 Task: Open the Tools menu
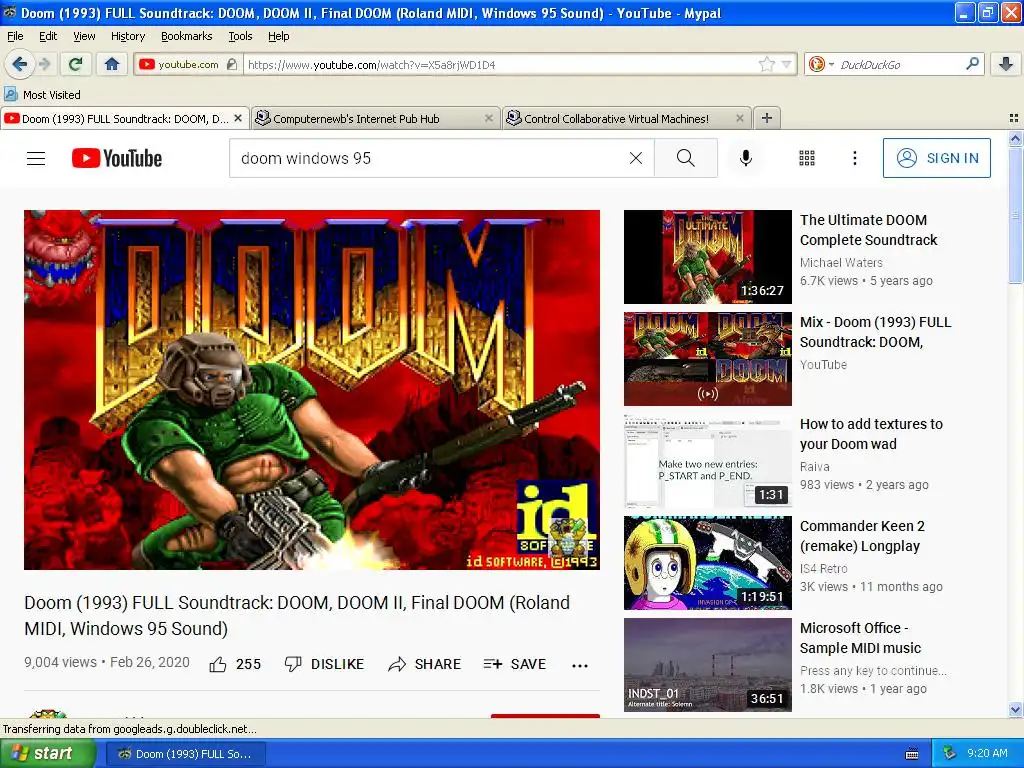(240, 36)
